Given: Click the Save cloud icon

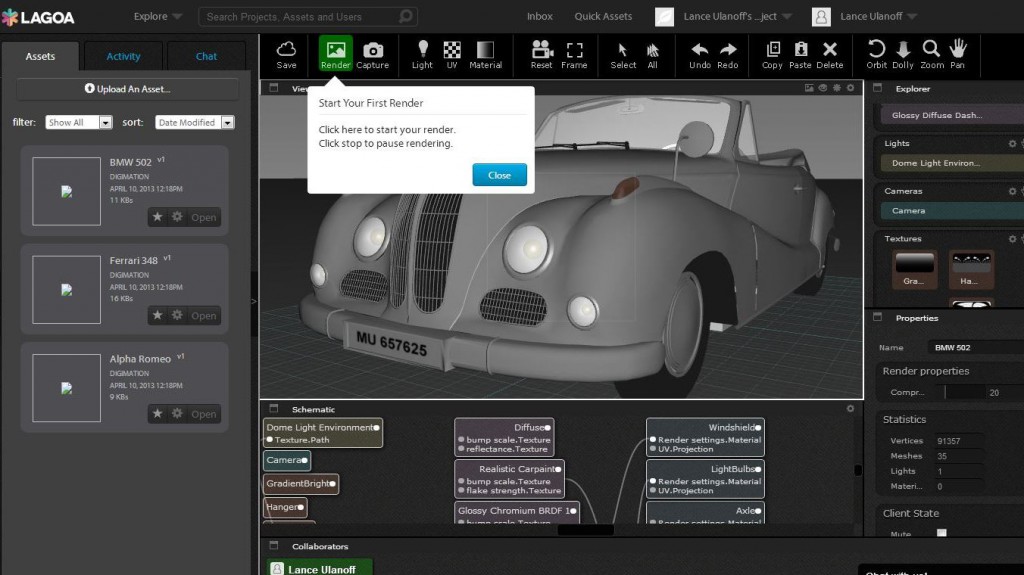Looking at the screenshot, I should (x=286, y=54).
